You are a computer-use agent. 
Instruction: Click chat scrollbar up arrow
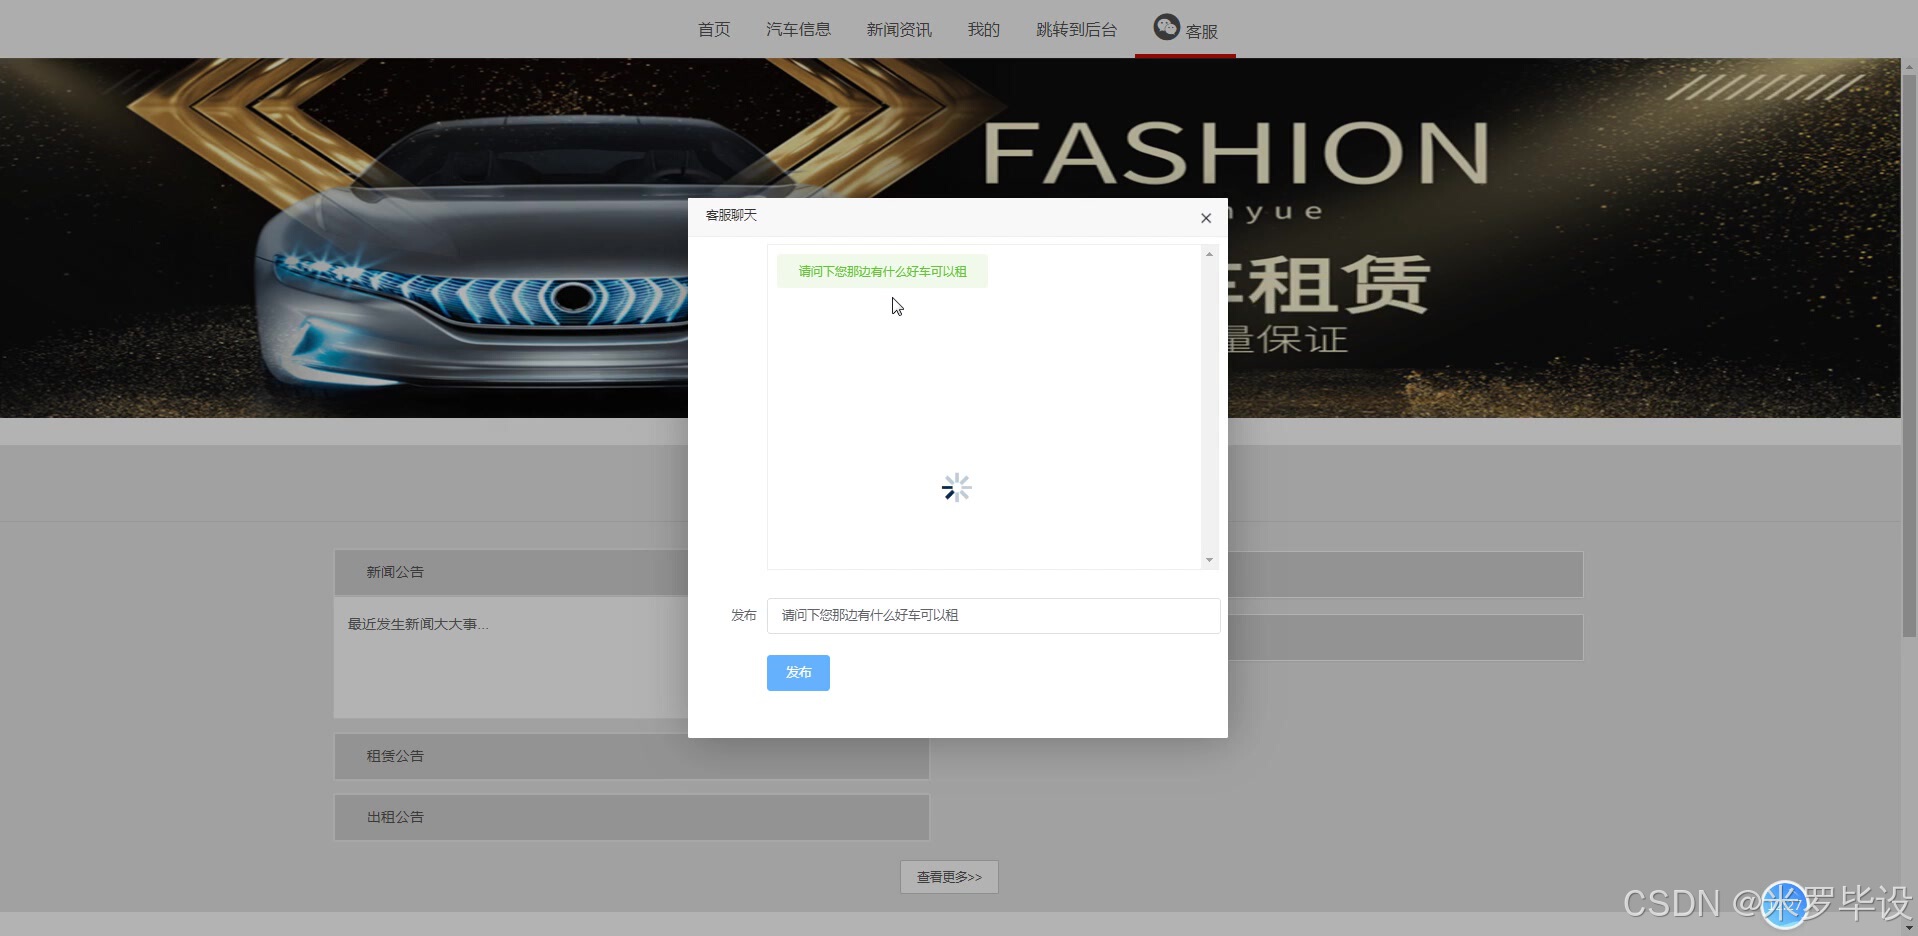click(1209, 254)
